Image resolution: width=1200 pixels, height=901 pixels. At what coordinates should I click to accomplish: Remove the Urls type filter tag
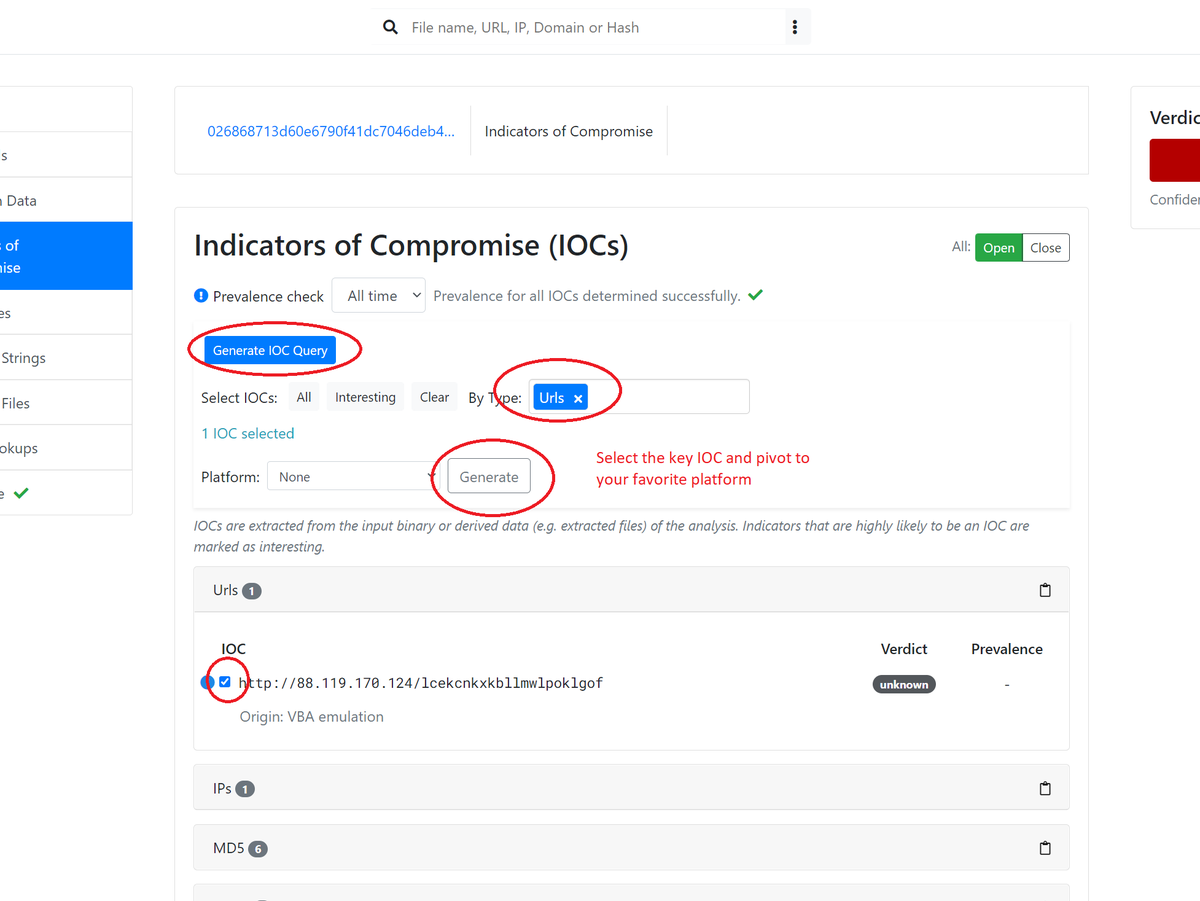(x=578, y=398)
